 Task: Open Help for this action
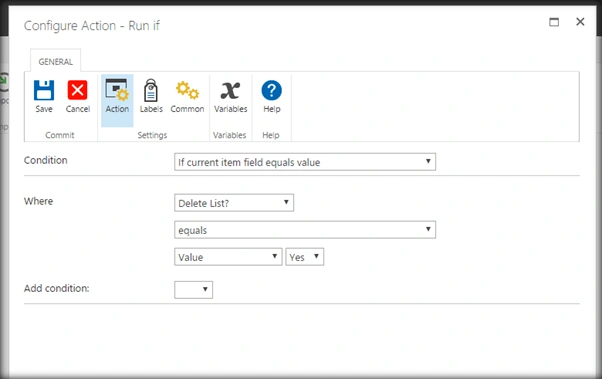pyautogui.click(x=271, y=96)
